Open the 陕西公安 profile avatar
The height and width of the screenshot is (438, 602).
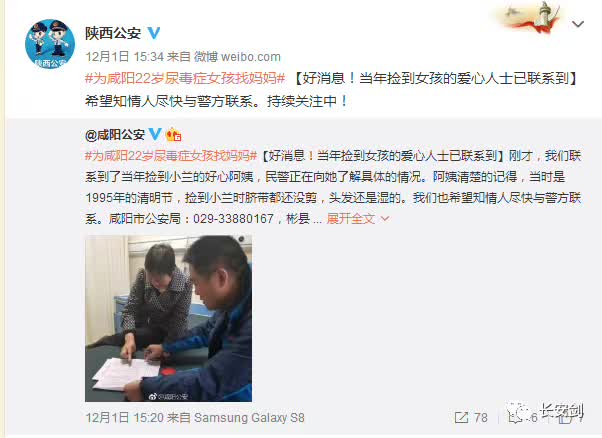50,44
